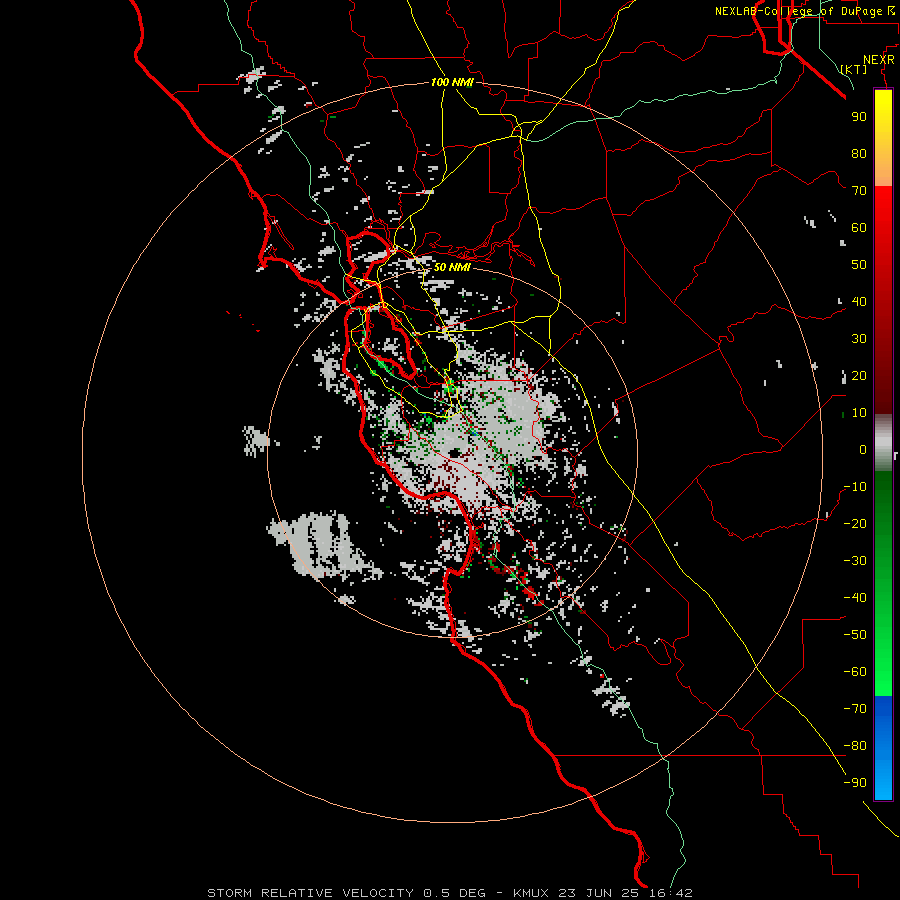Click the large gray echo patch offshore southwest
Image resolution: width=900 pixels, height=900 pixels.
click(321, 545)
